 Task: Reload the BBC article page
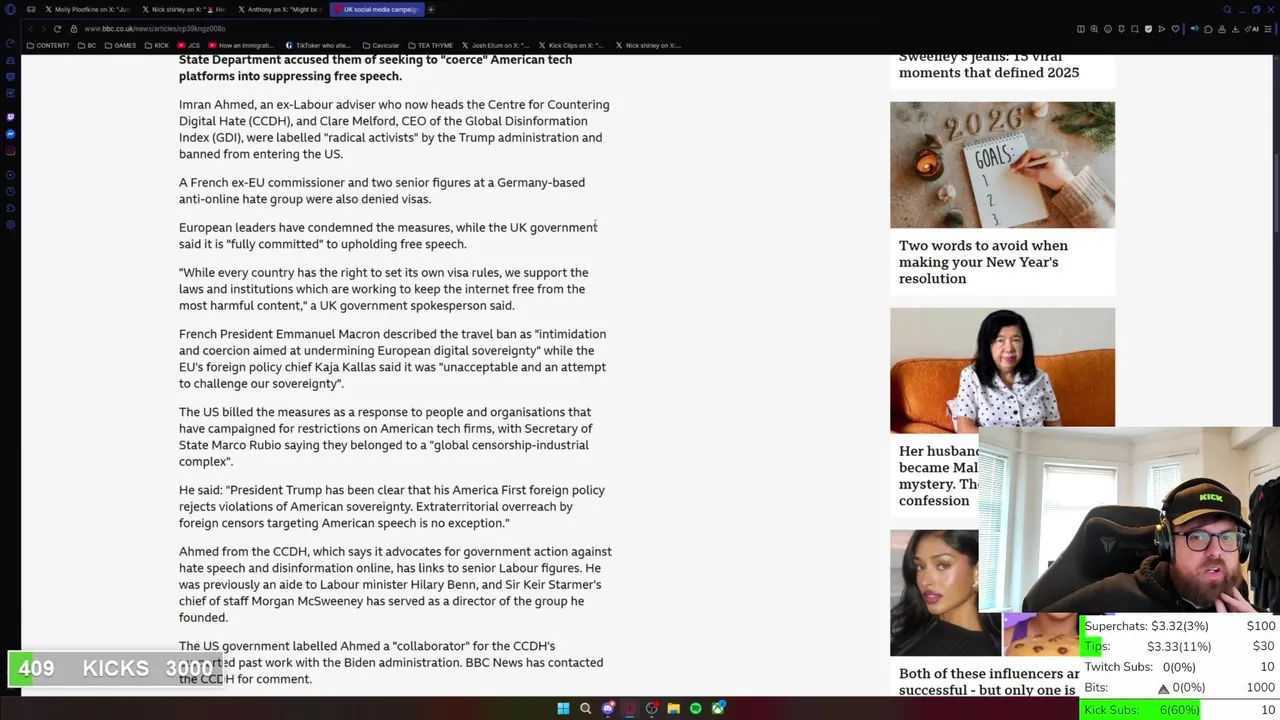click(57, 29)
